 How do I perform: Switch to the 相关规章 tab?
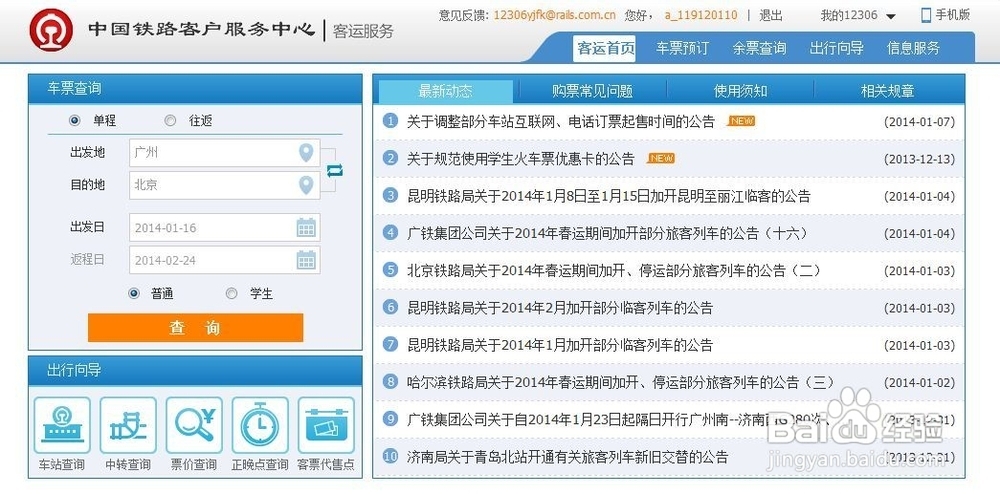point(888,91)
